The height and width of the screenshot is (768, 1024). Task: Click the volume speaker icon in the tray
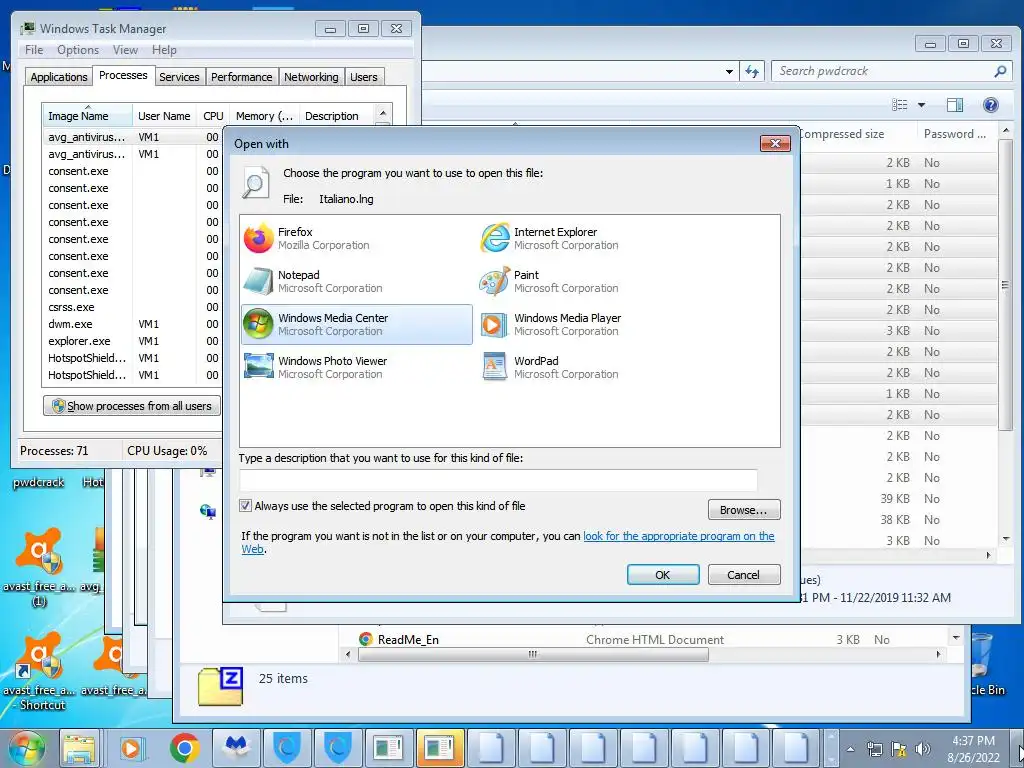pos(923,749)
